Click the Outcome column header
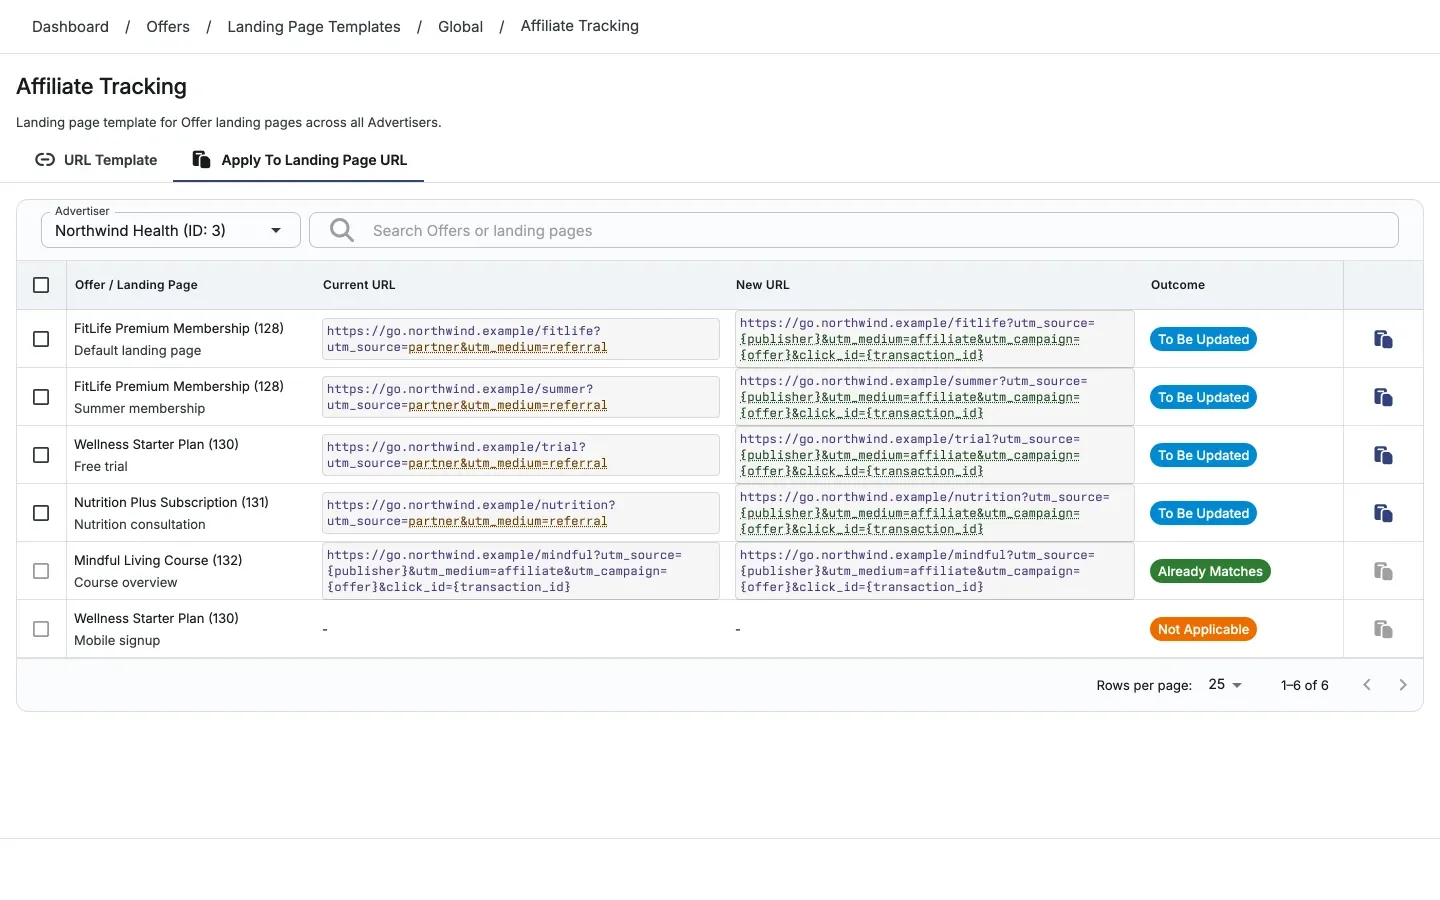This screenshot has width=1440, height=900. [1178, 285]
